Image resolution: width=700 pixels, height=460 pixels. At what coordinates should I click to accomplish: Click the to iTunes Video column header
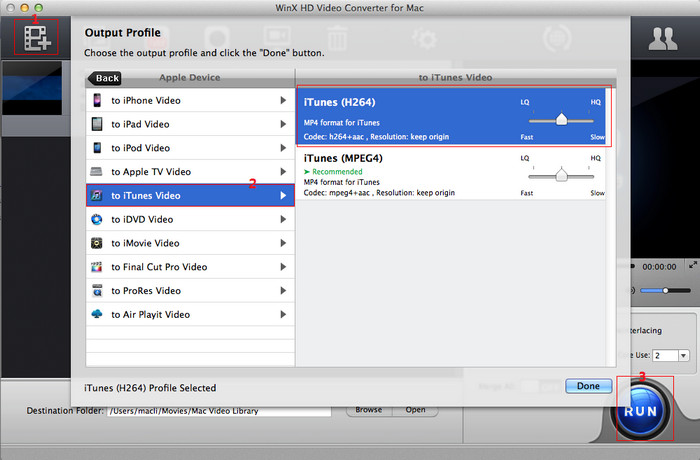[455, 78]
